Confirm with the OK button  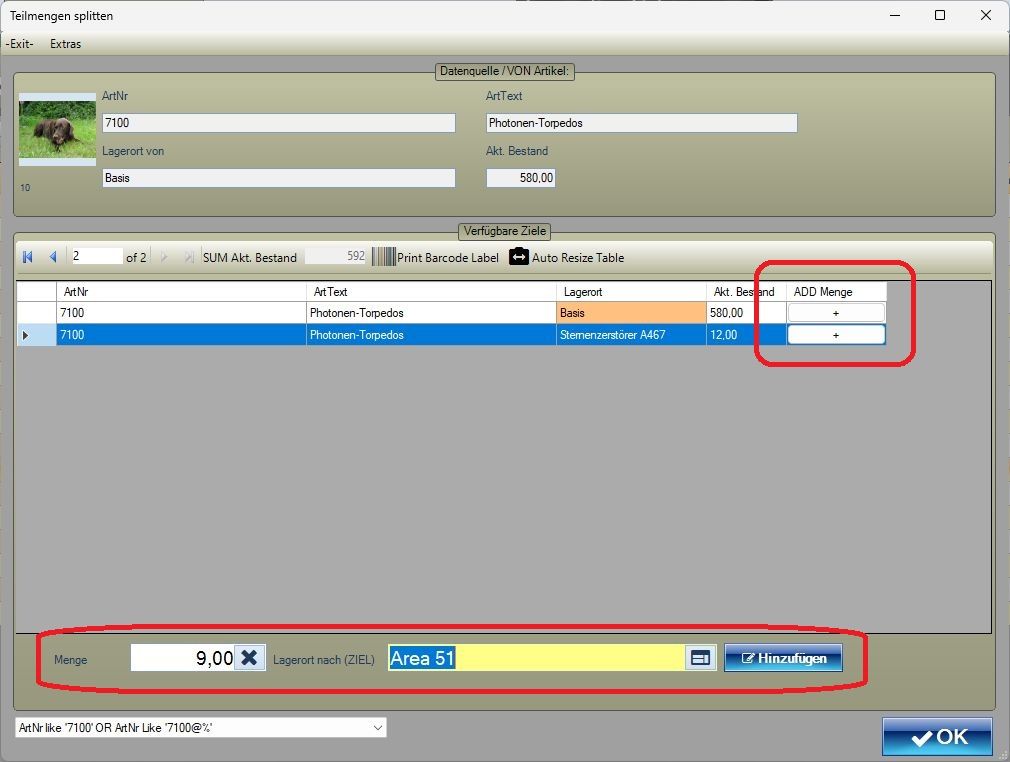[937, 737]
